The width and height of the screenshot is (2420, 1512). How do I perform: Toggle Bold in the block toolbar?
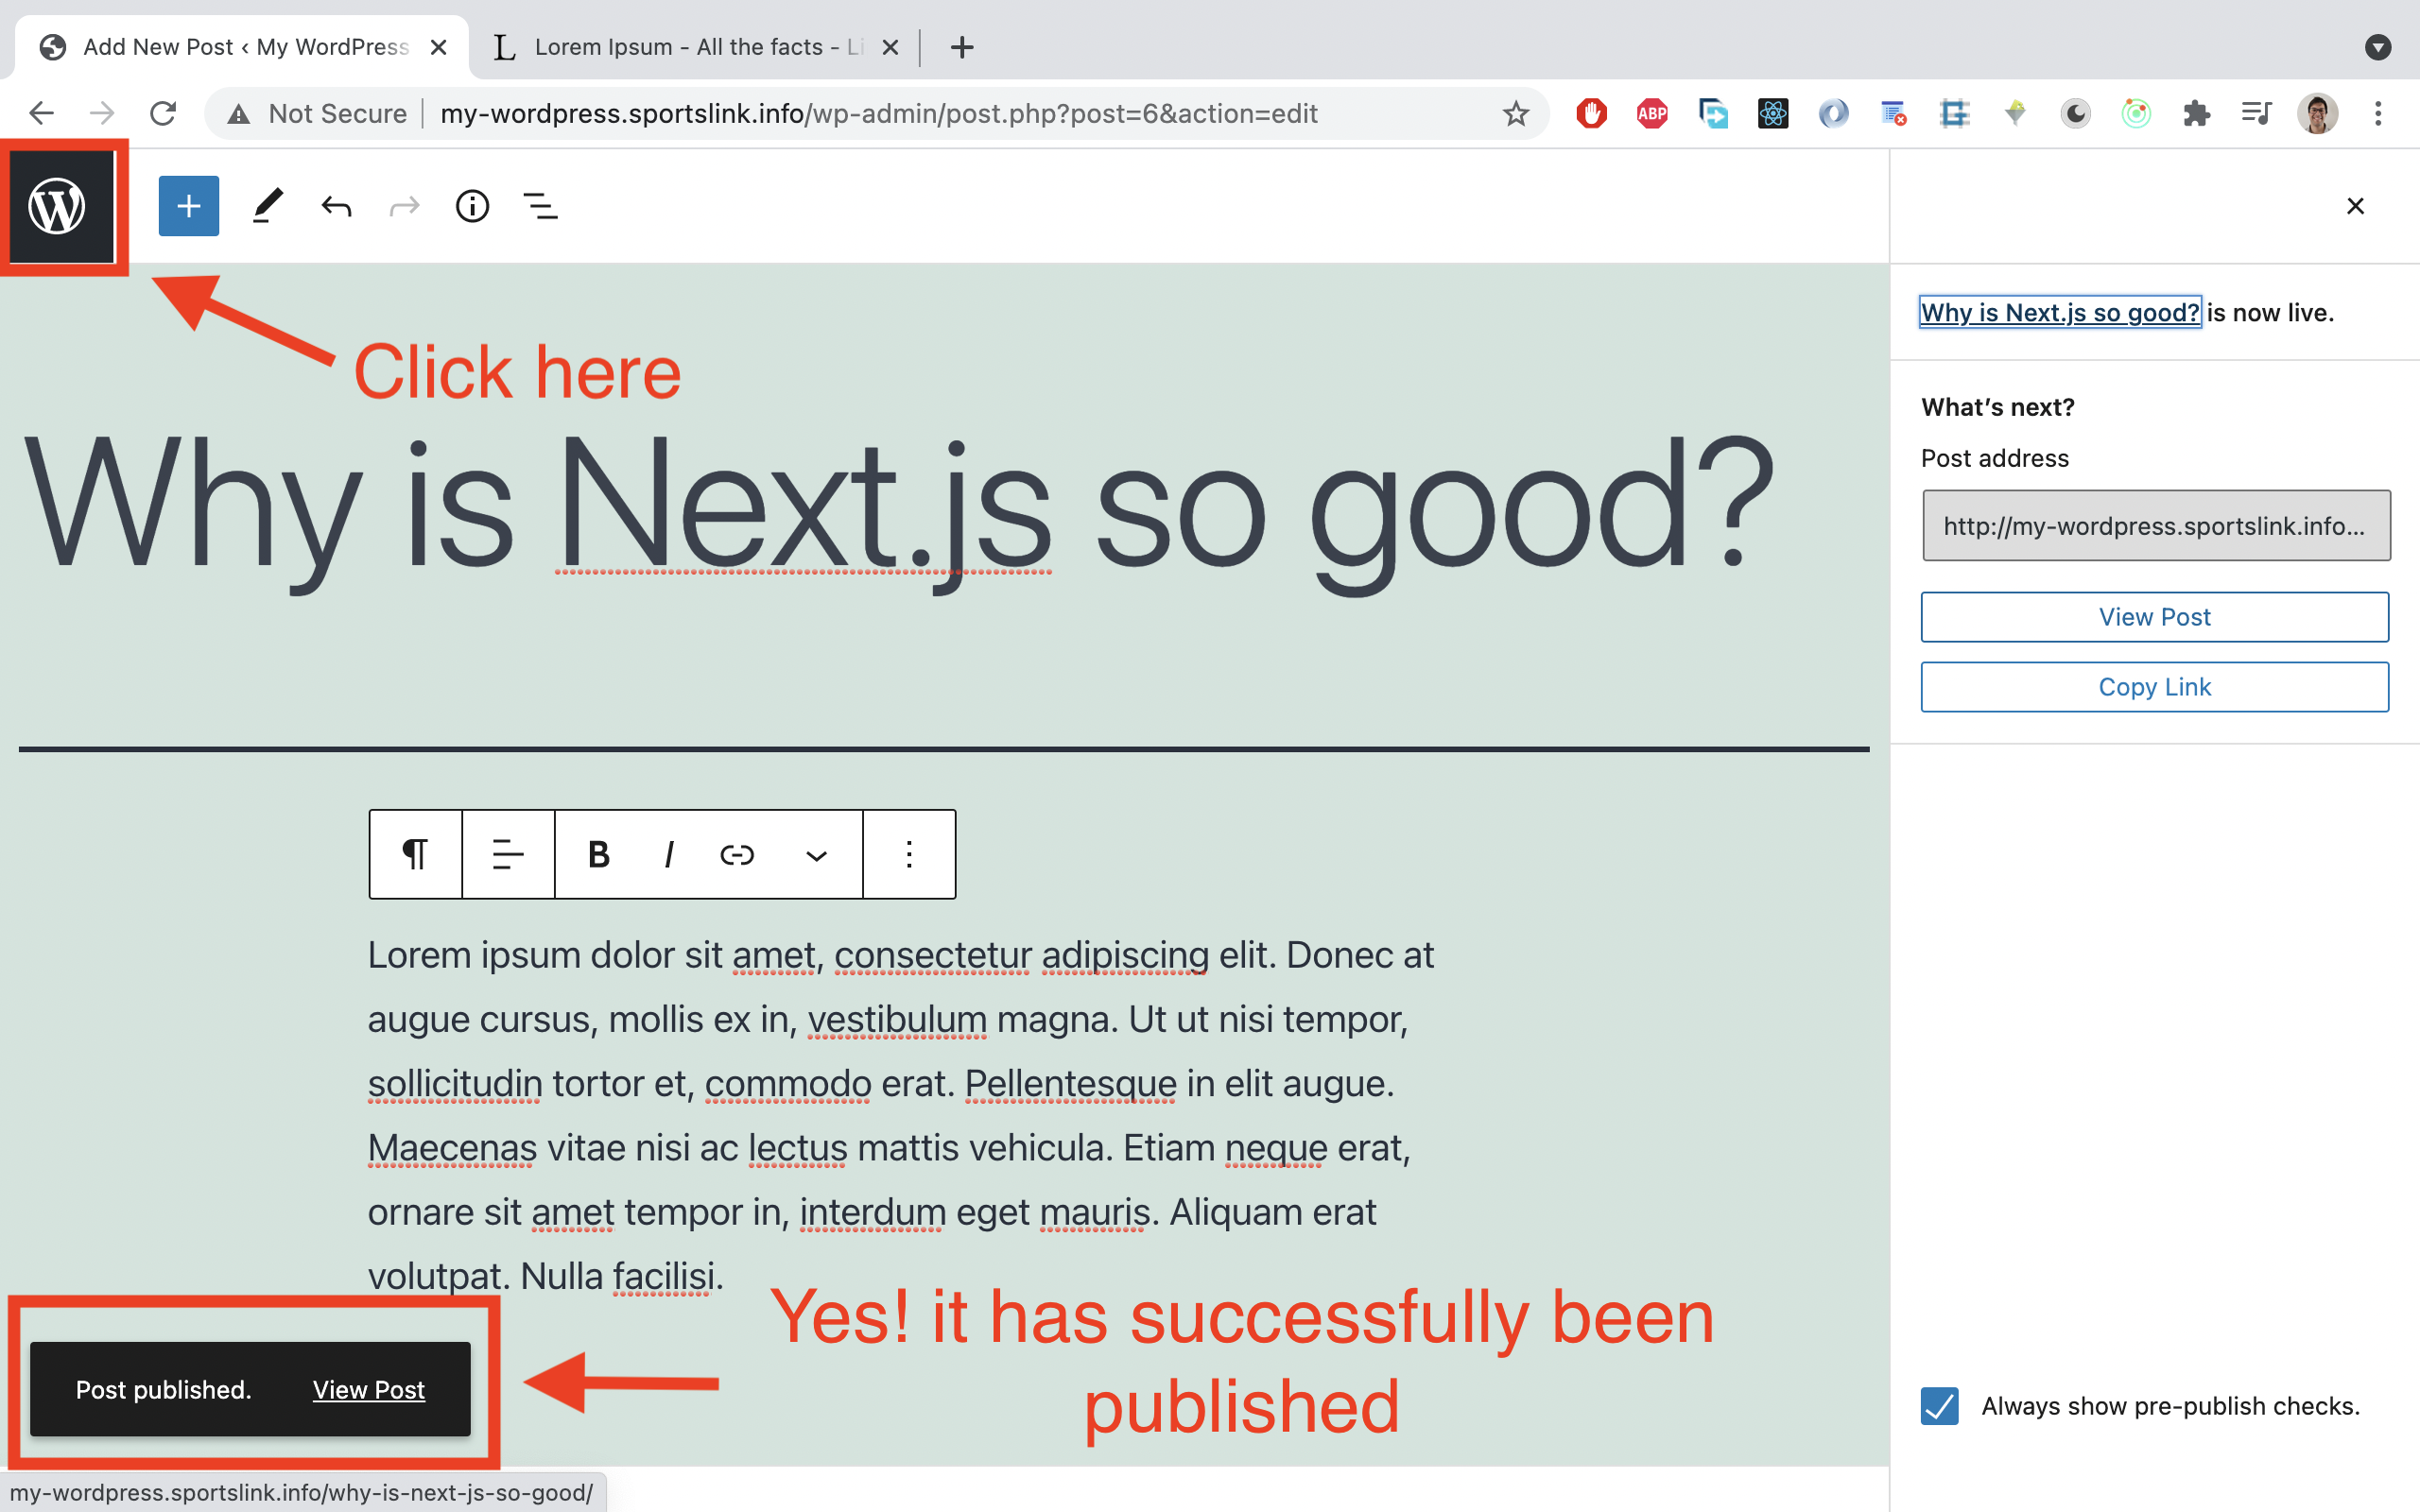tap(597, 854)
